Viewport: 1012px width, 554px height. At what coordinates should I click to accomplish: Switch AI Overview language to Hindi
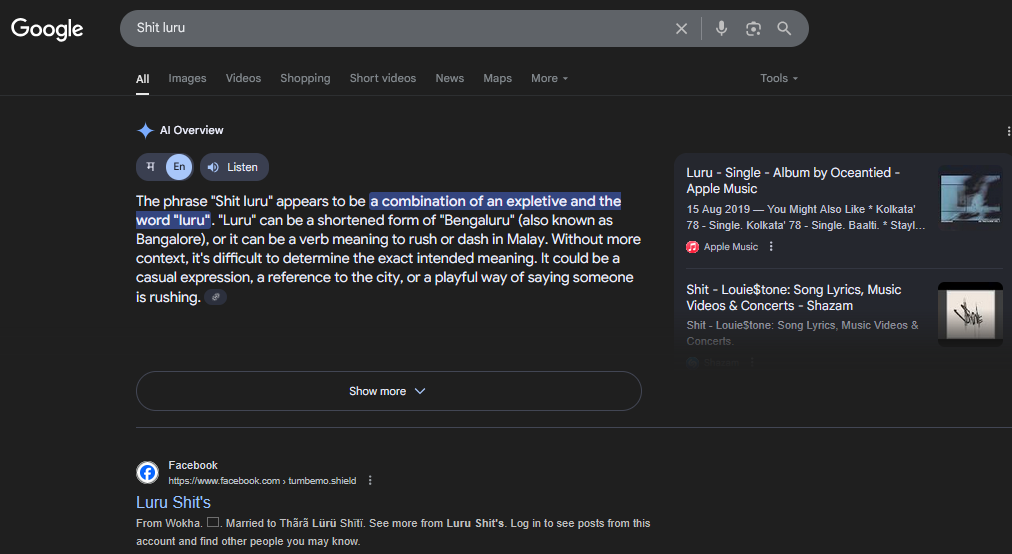pos(150,167)
